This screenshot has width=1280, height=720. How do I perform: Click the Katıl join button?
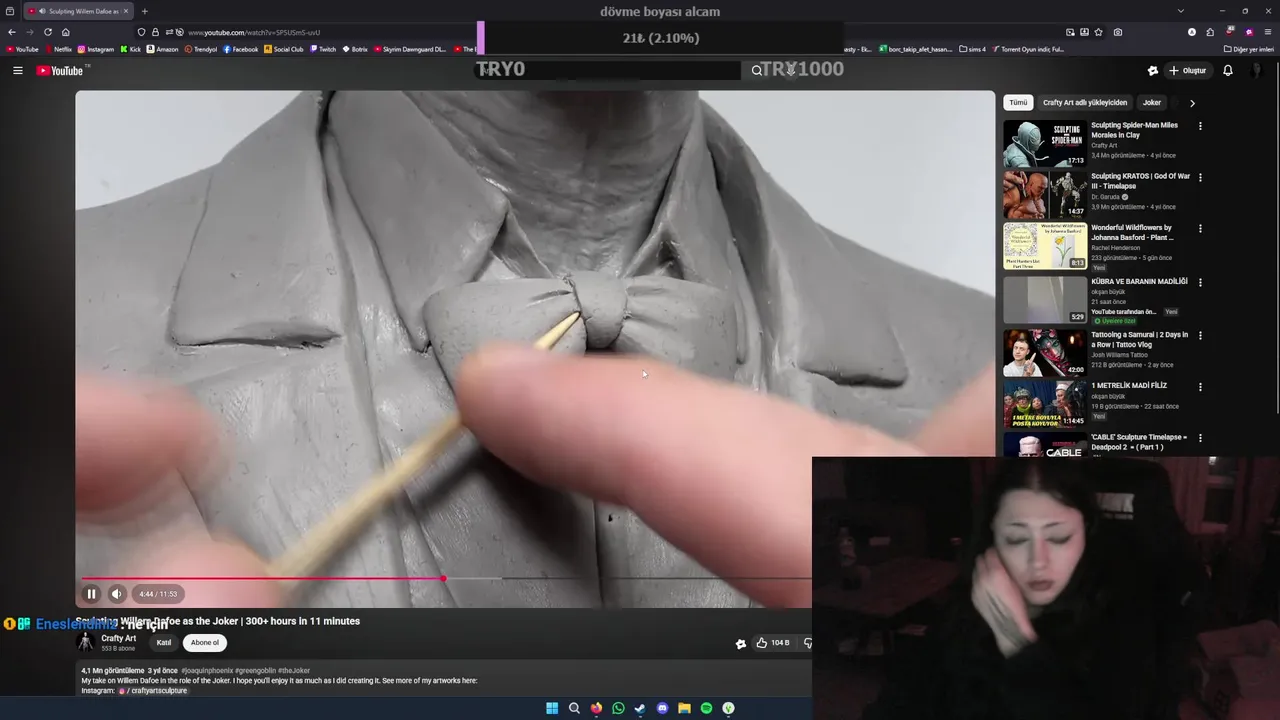[x=164, y=643]
